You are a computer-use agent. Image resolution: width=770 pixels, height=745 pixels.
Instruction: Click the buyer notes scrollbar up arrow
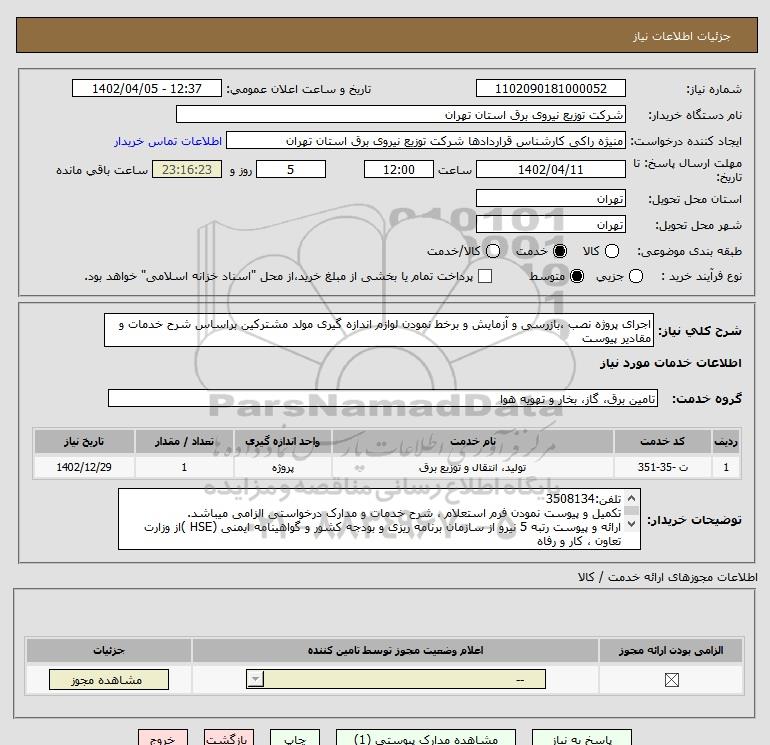pyautogui.click(x=632, y=498)
